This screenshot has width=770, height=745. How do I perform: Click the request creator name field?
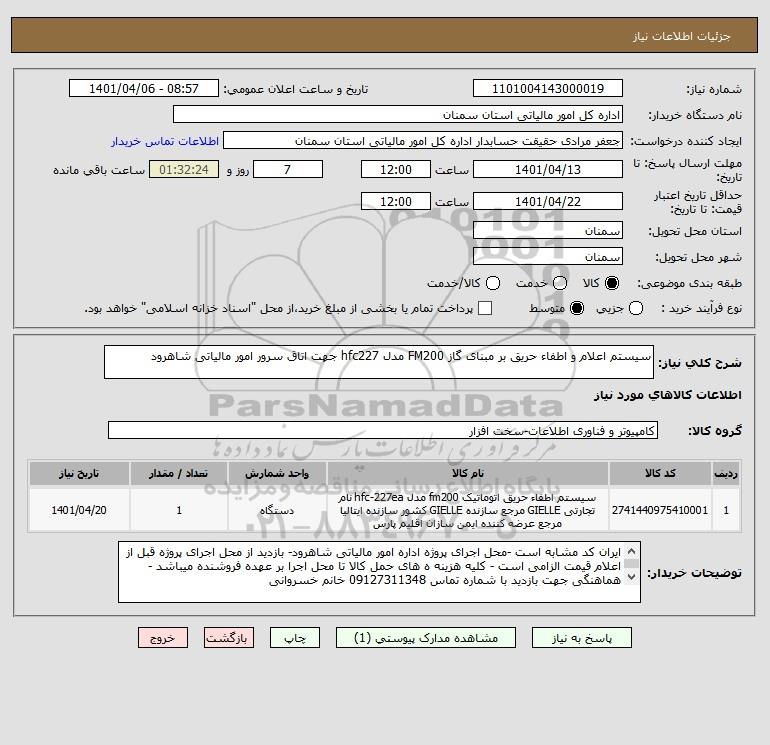[x=423, y=140]
